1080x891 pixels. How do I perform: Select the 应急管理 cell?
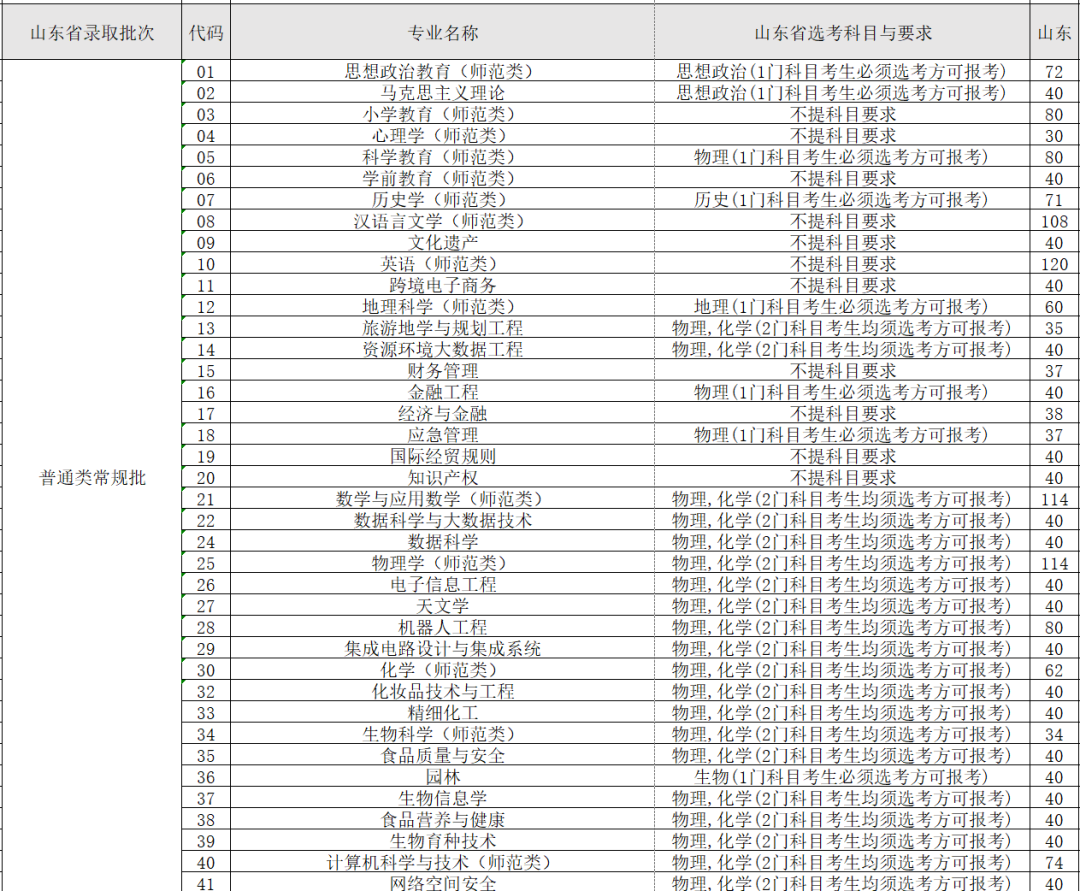(442, 434)
